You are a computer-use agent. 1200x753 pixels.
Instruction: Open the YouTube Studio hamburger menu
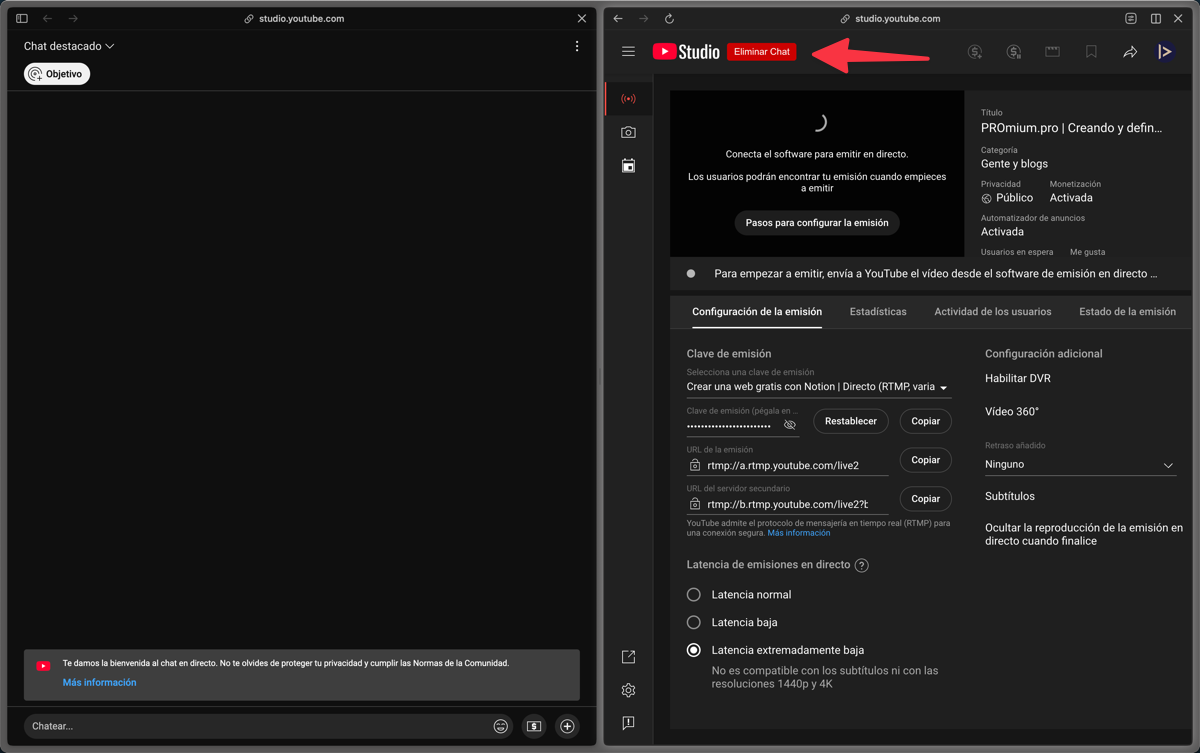tap(628, 52)
